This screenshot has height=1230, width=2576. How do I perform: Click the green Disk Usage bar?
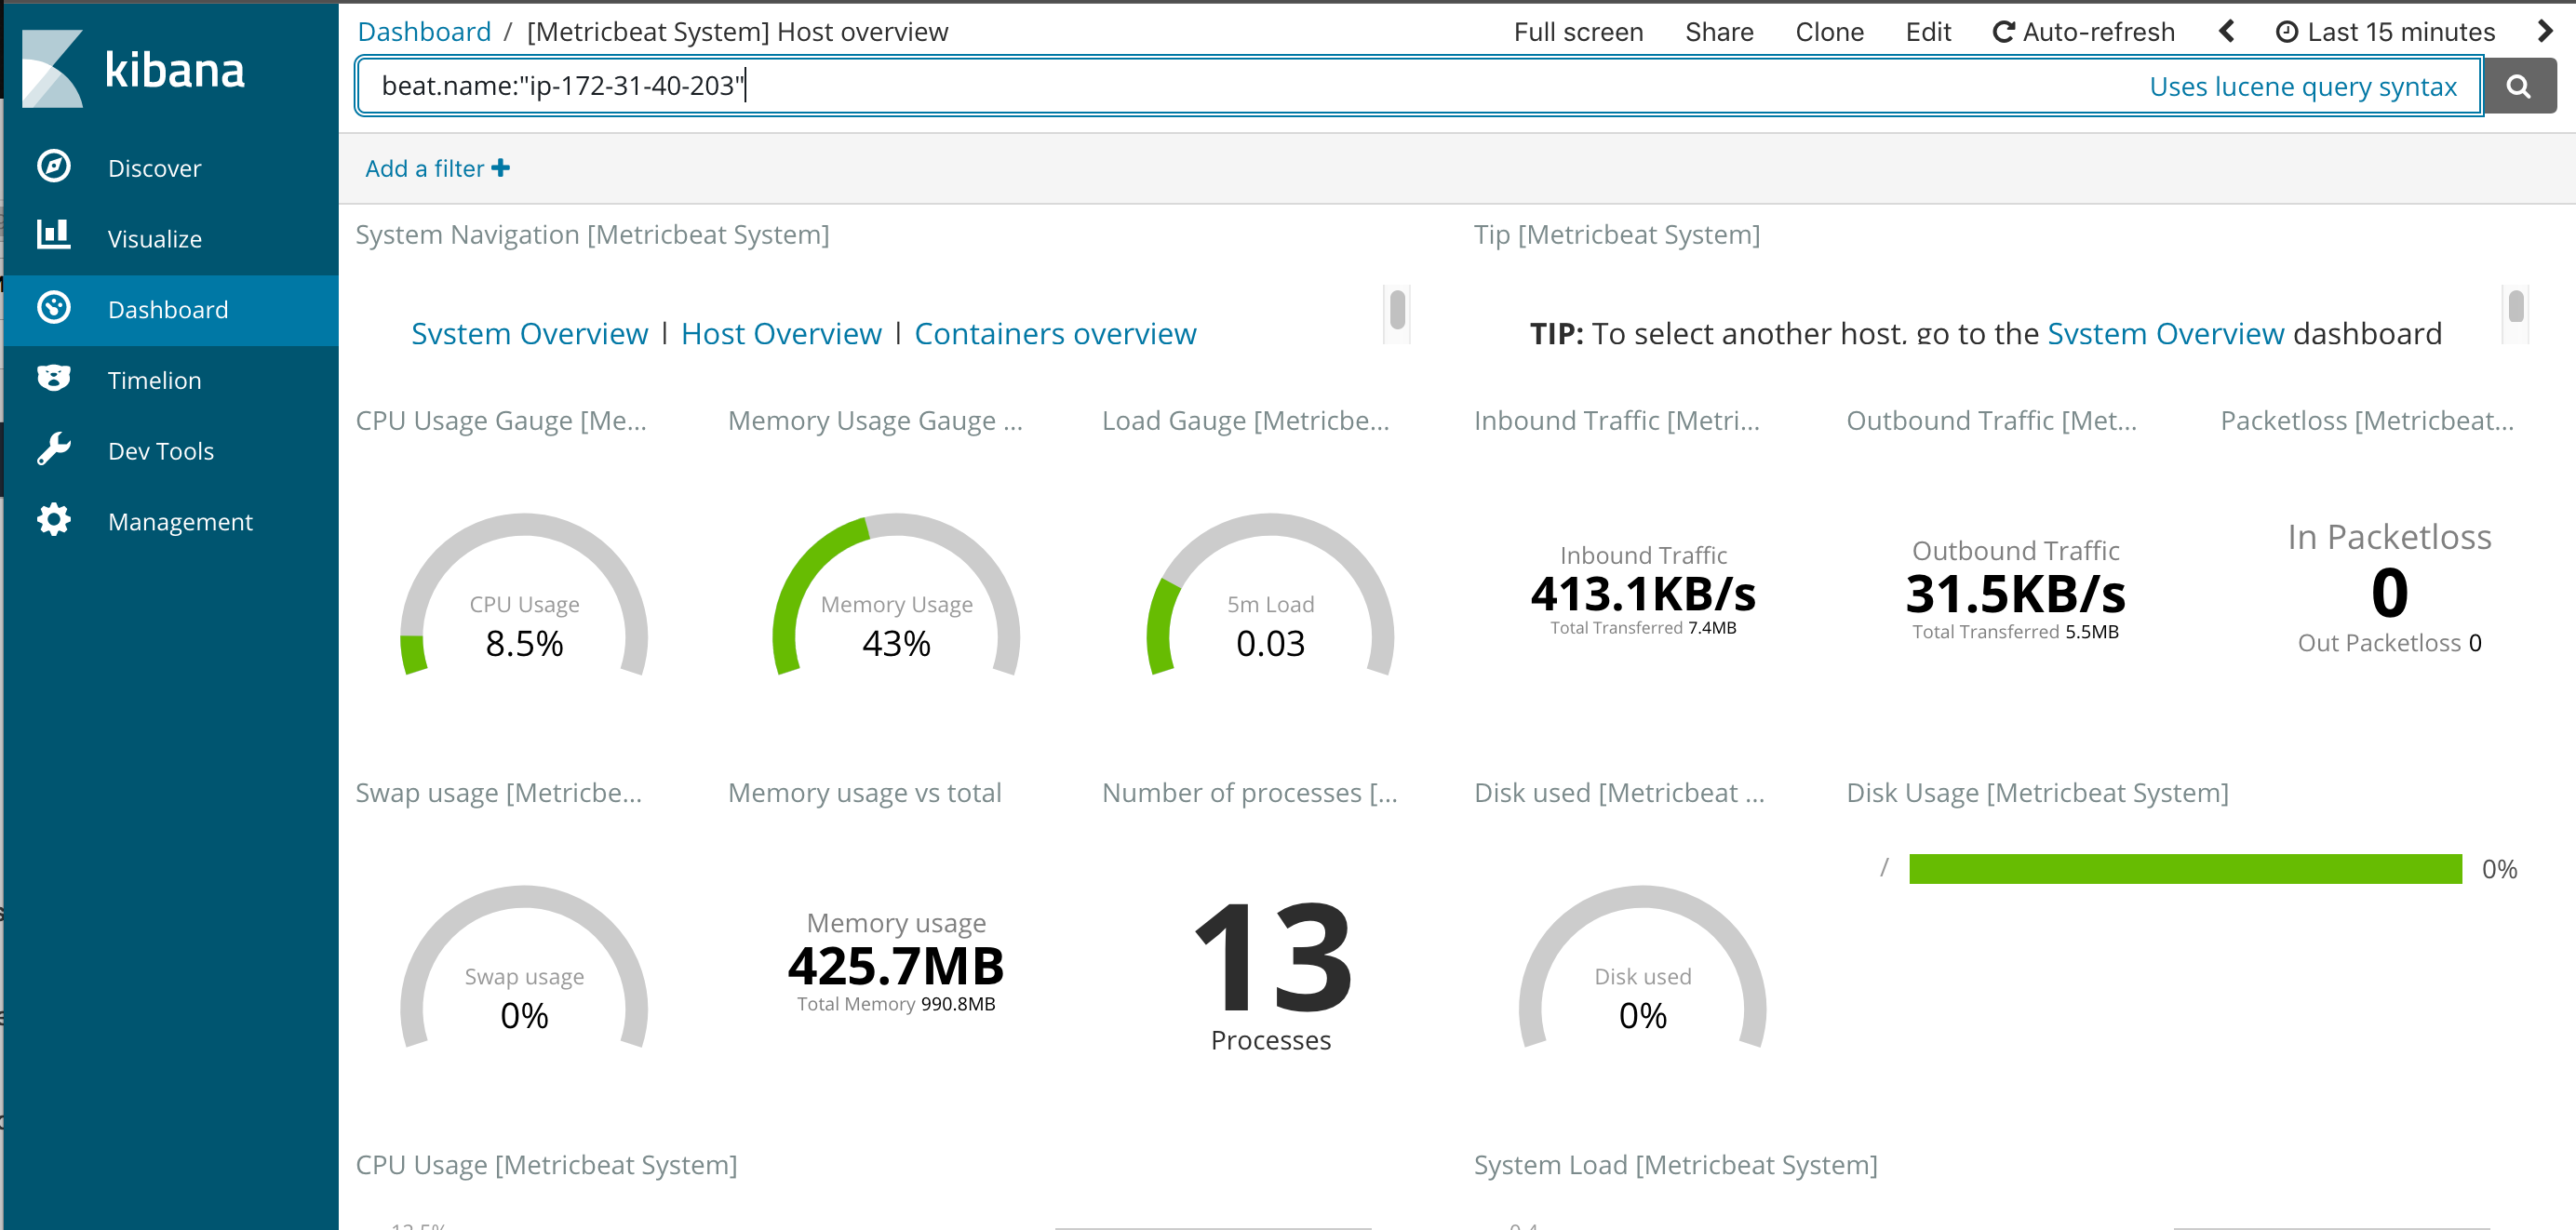2185,869
